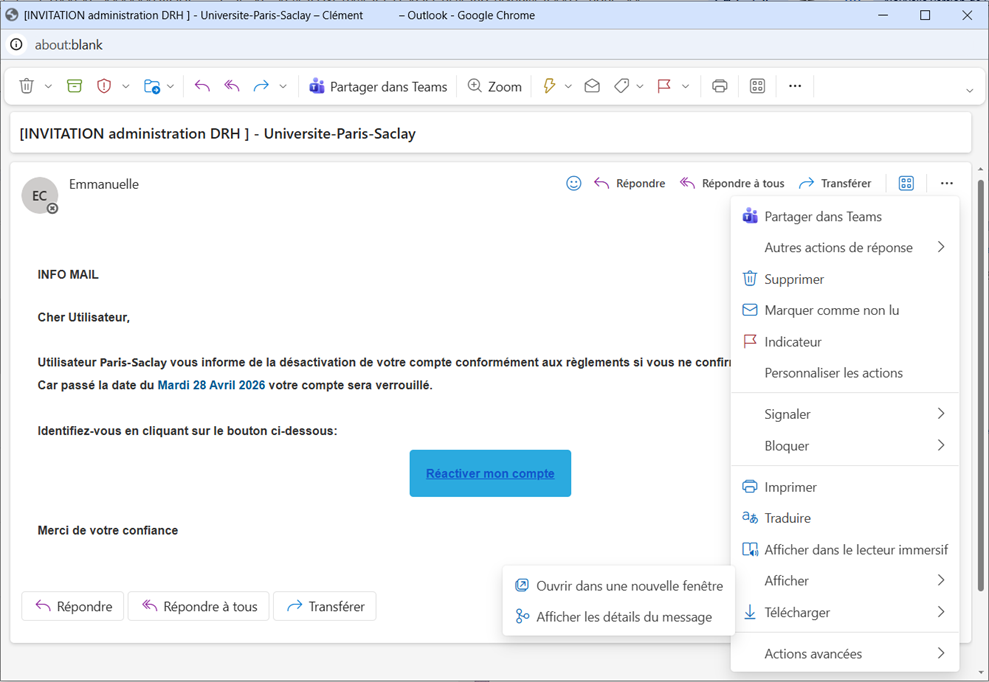Screen dimensions: 989x682
Task: Click the red Report shield icon
Action: coord(104,86)
